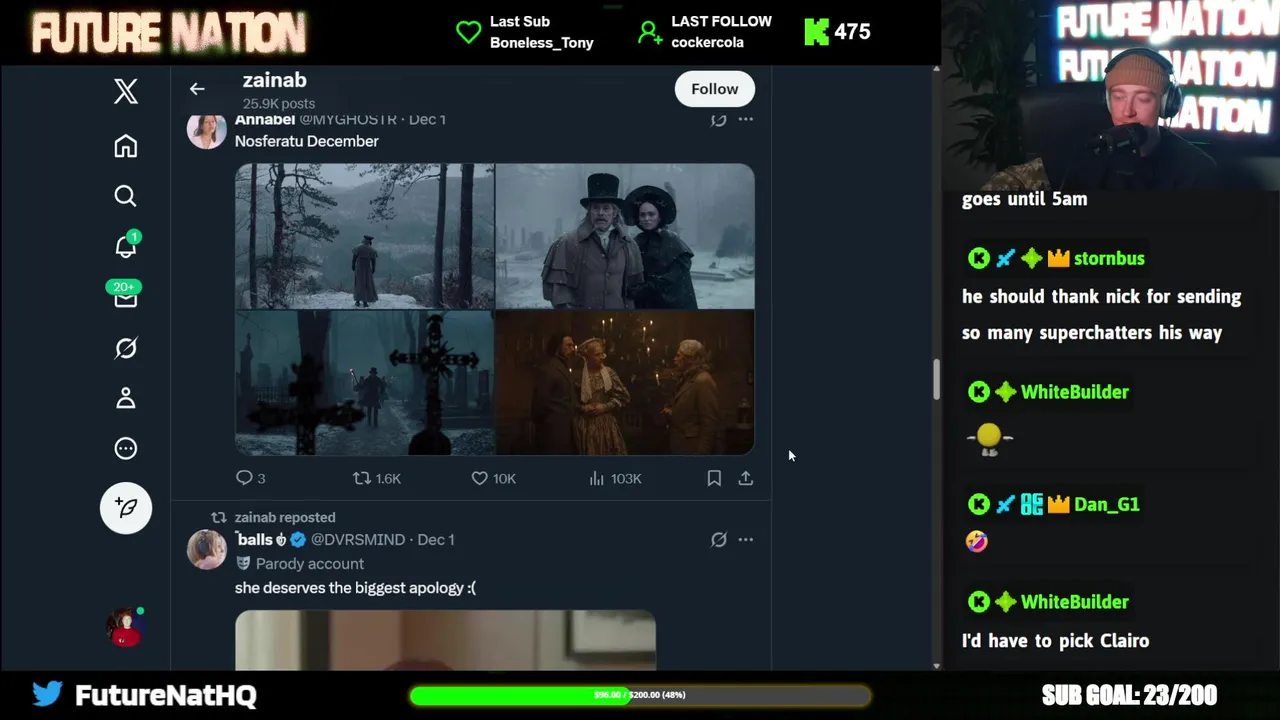Repost Annabel's post showing 1.6K
Screen dimensions: 1280x720
[x=376, y=478]
